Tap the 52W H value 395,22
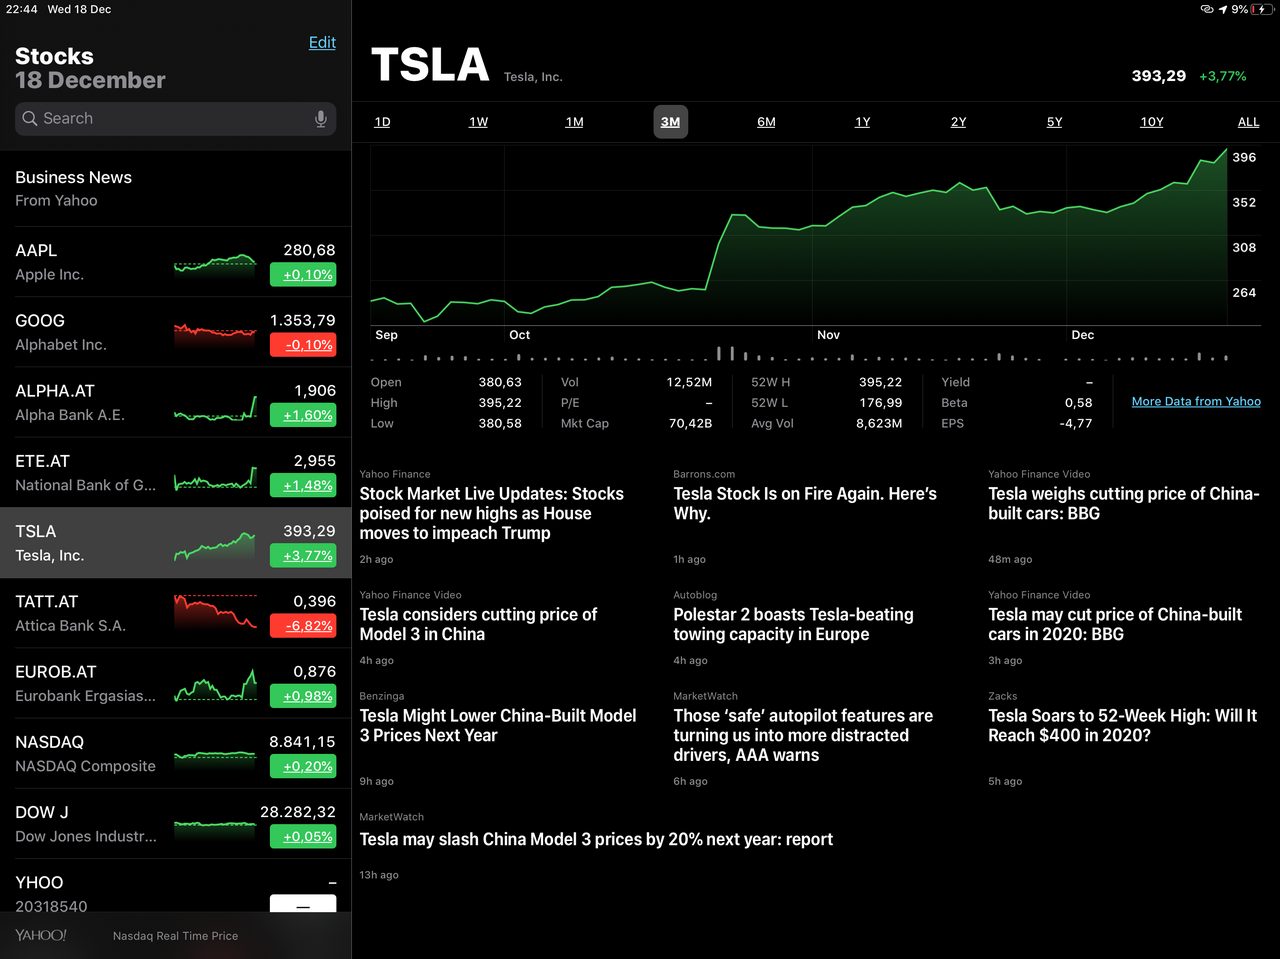 (880, 382)
